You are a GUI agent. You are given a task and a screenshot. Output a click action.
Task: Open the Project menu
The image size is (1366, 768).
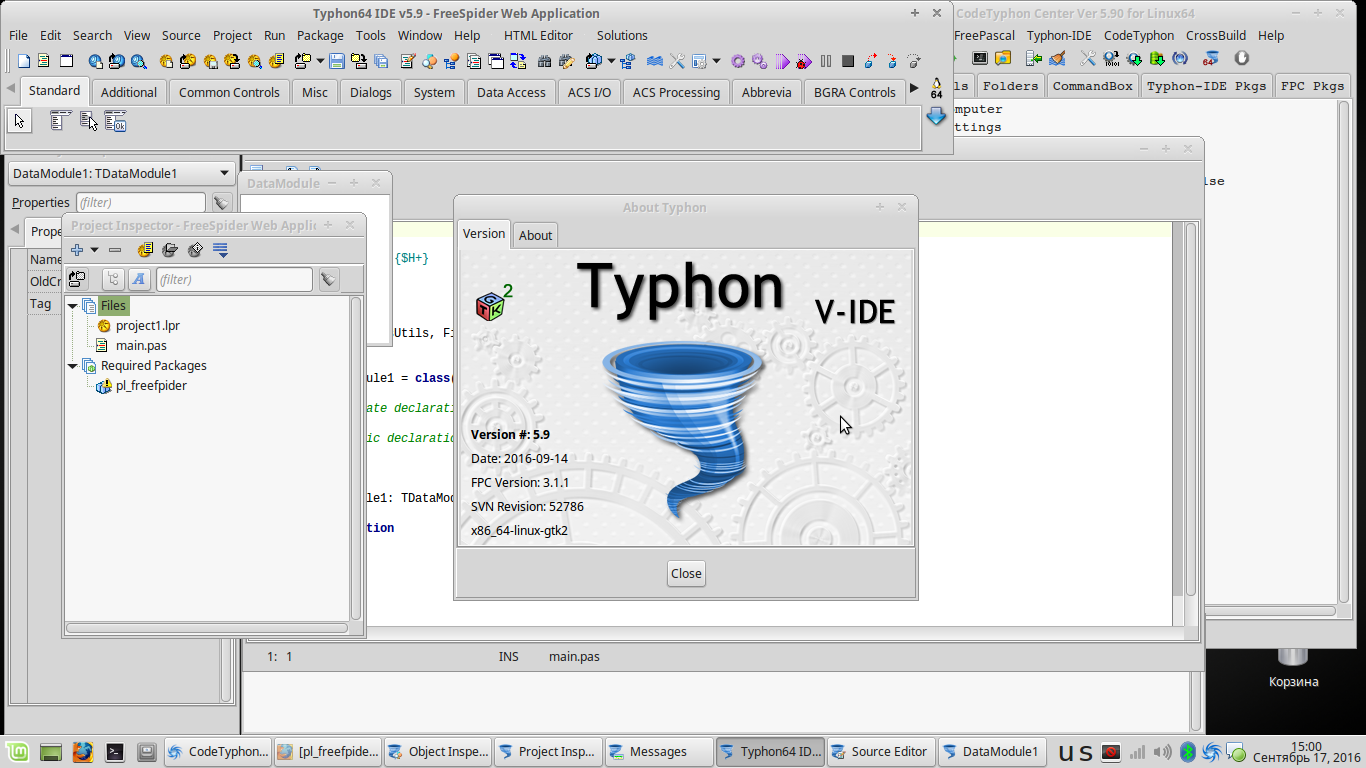tap(233, 35)
